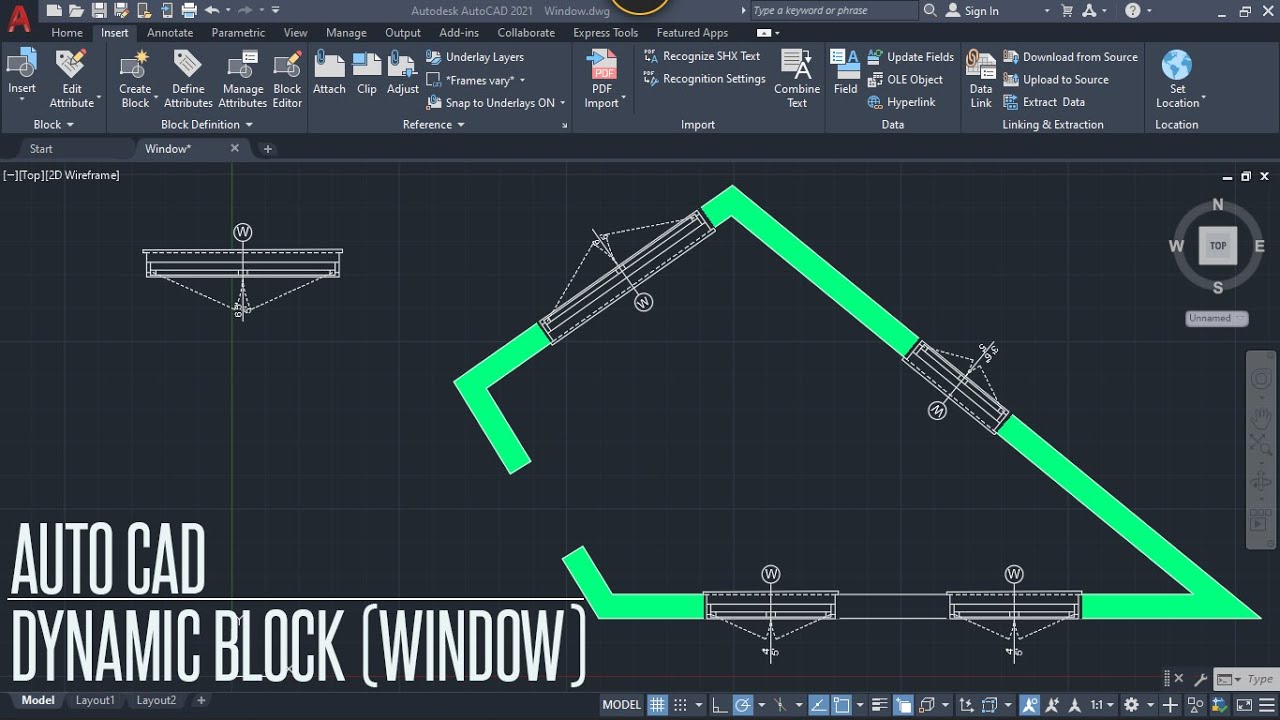Insert a Field from Data panel
The height and width of the screenshot is (720, 1280).
point(846,72)
